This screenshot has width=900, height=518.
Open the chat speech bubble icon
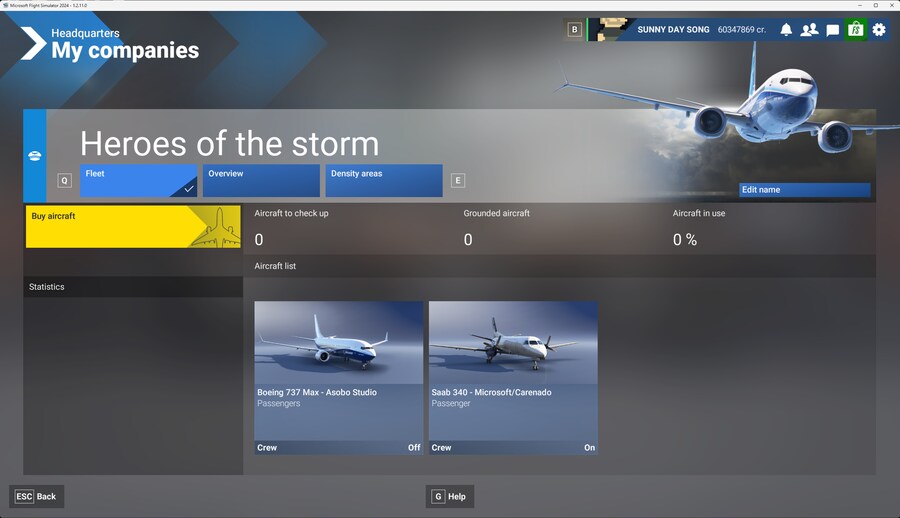[x=832, y=30]
